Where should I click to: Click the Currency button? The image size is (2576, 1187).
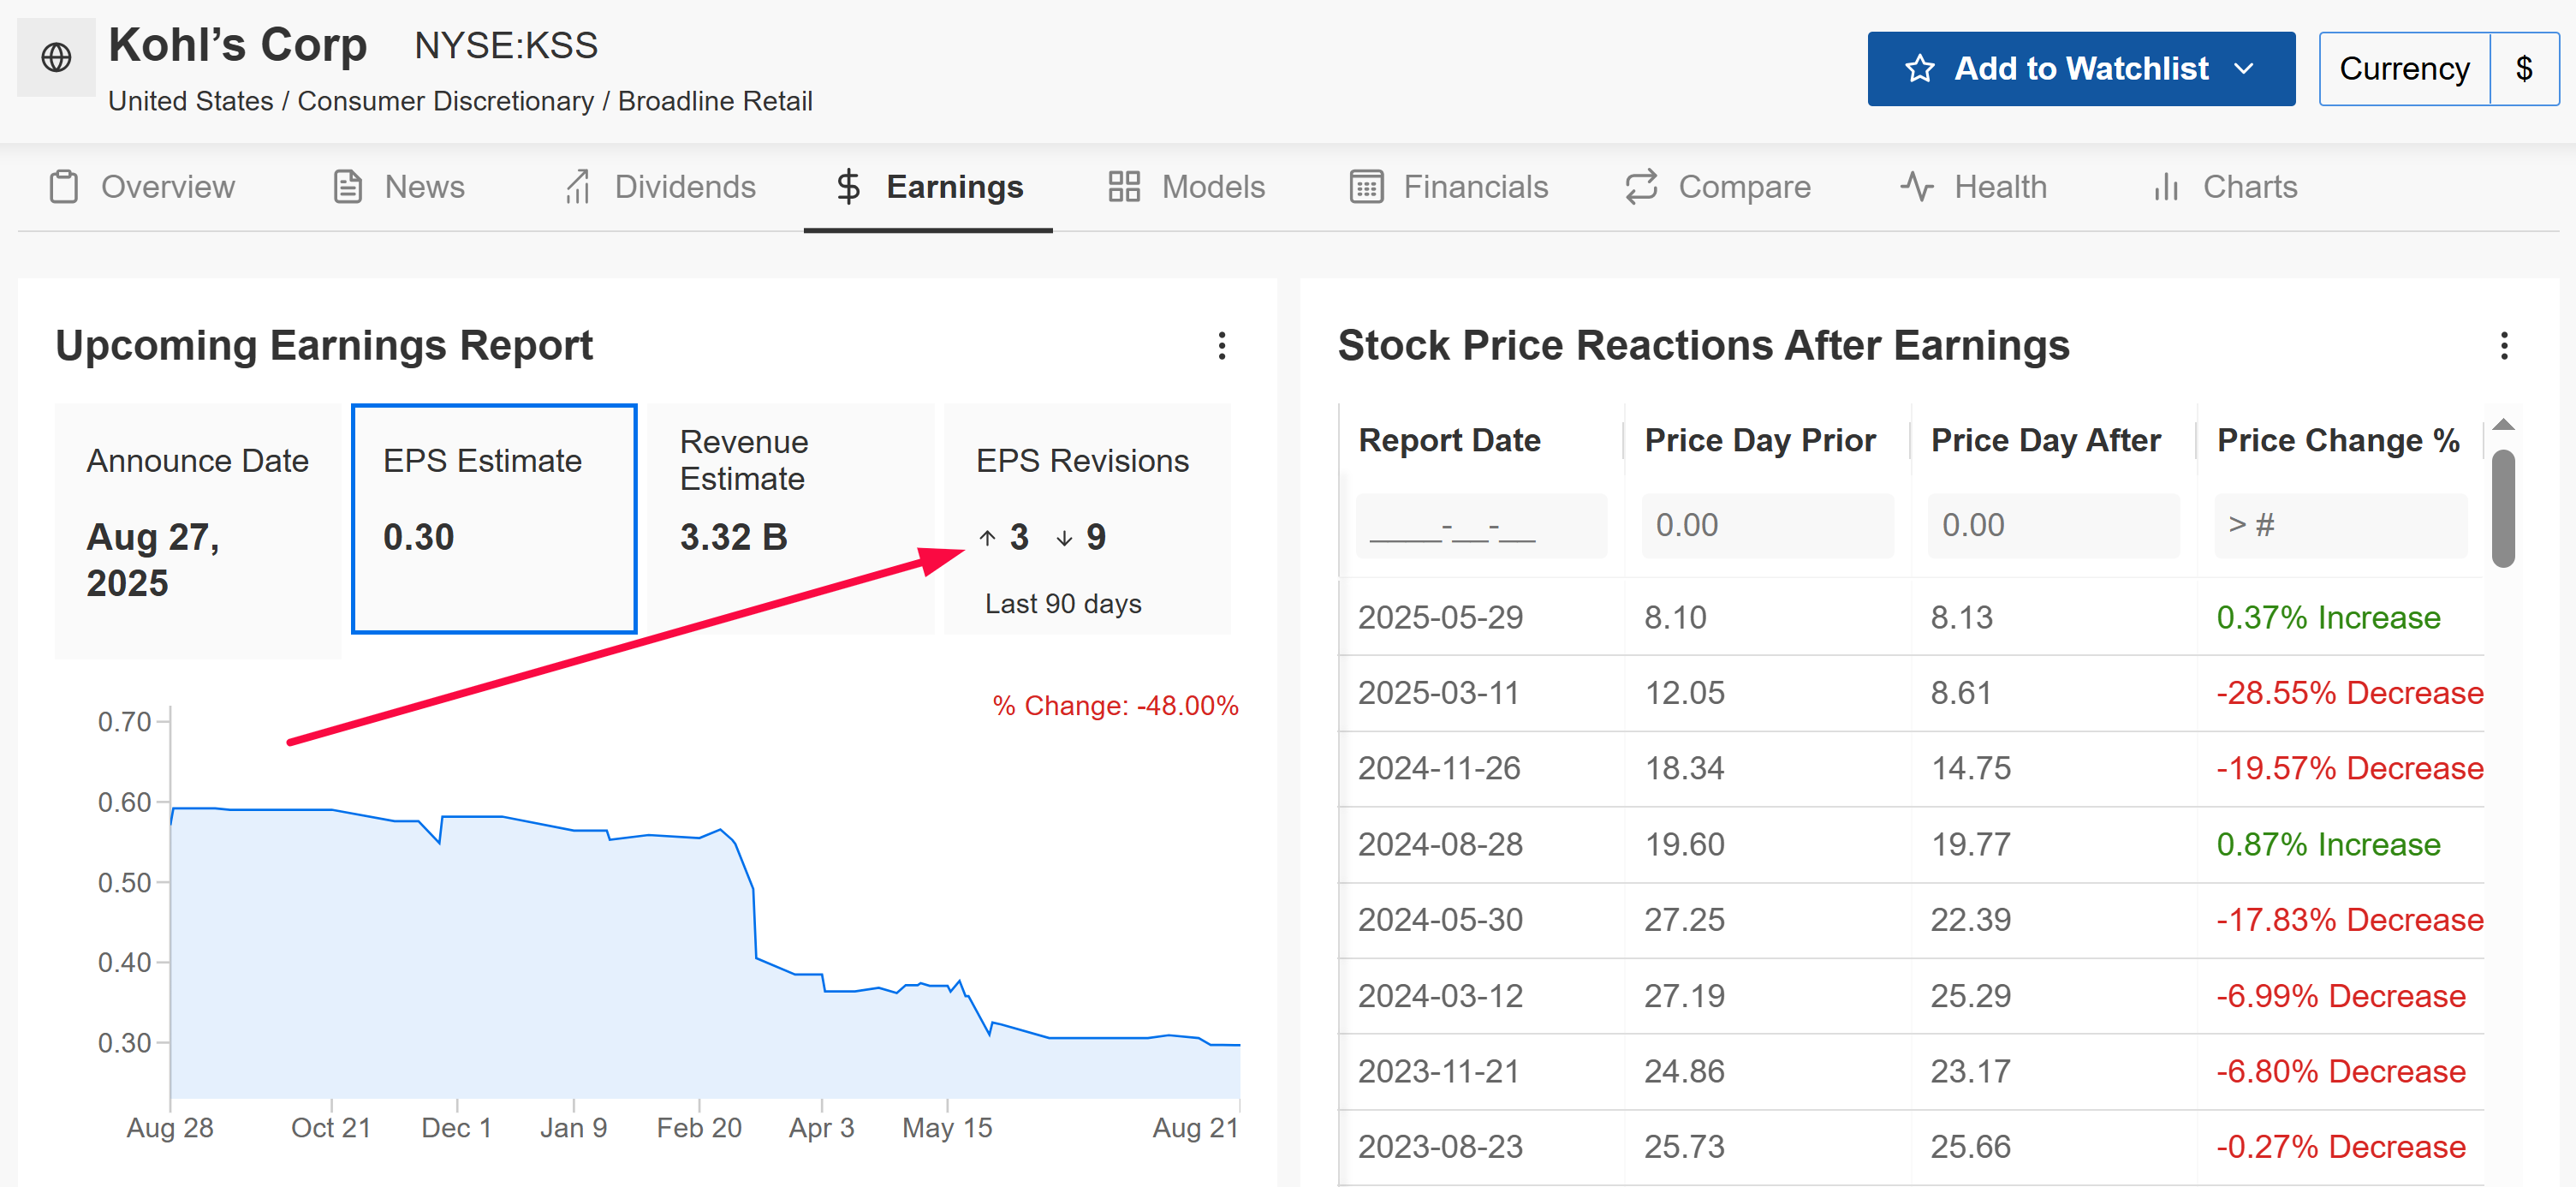[x=2404, y=68]
